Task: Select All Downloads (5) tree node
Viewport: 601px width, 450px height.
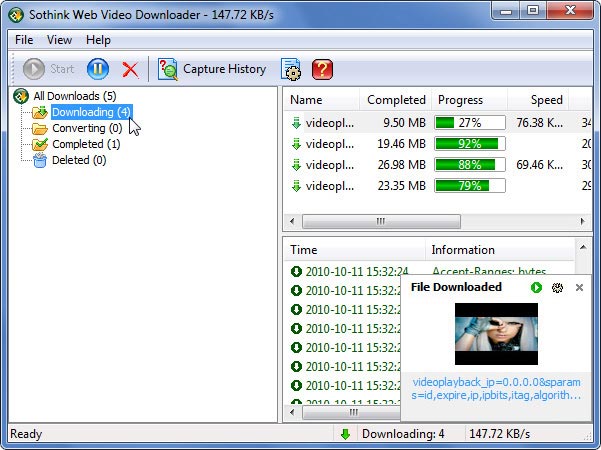Action: click(x=75, y=96)
